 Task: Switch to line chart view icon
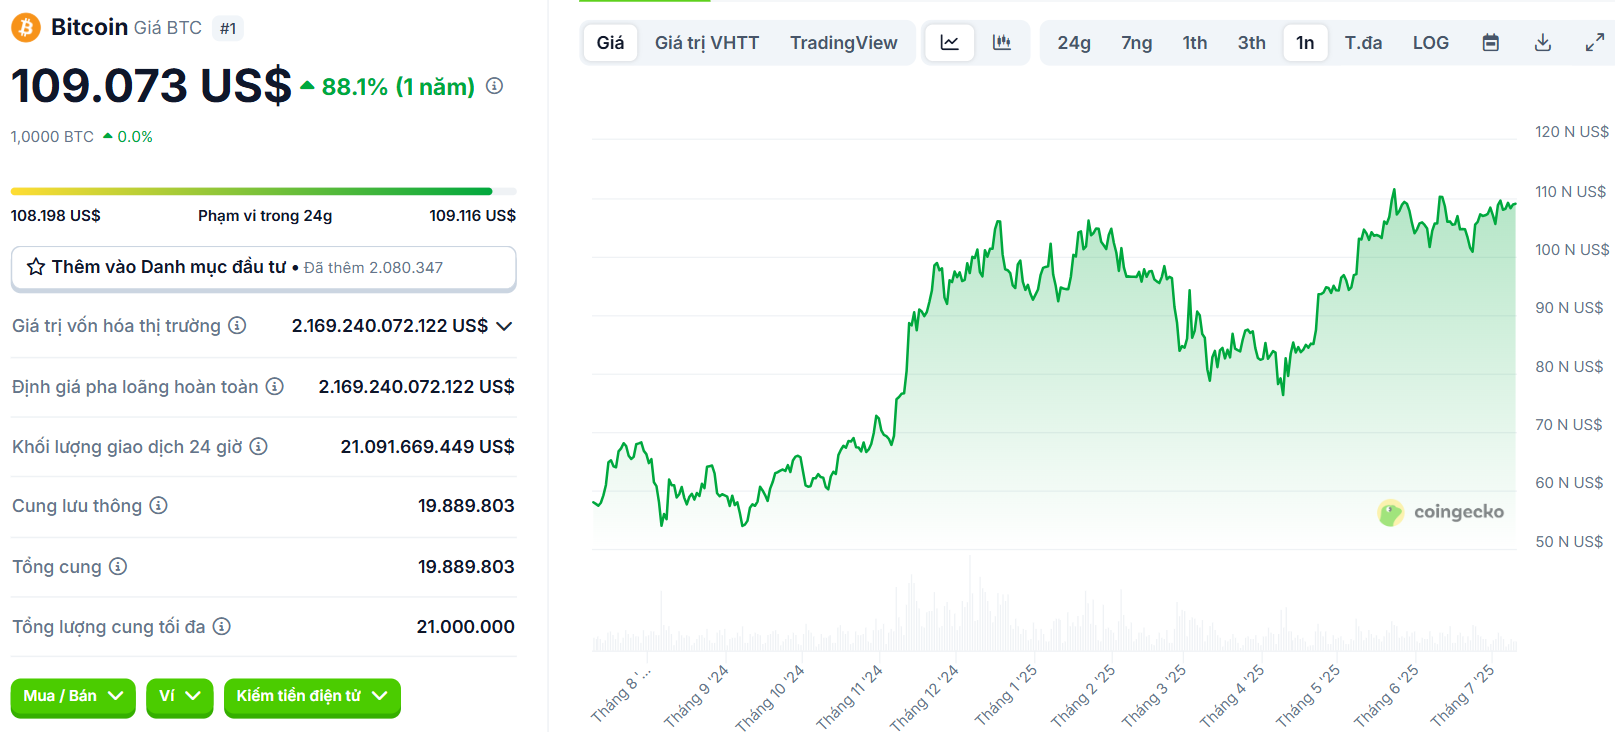(x=950, y=43)
